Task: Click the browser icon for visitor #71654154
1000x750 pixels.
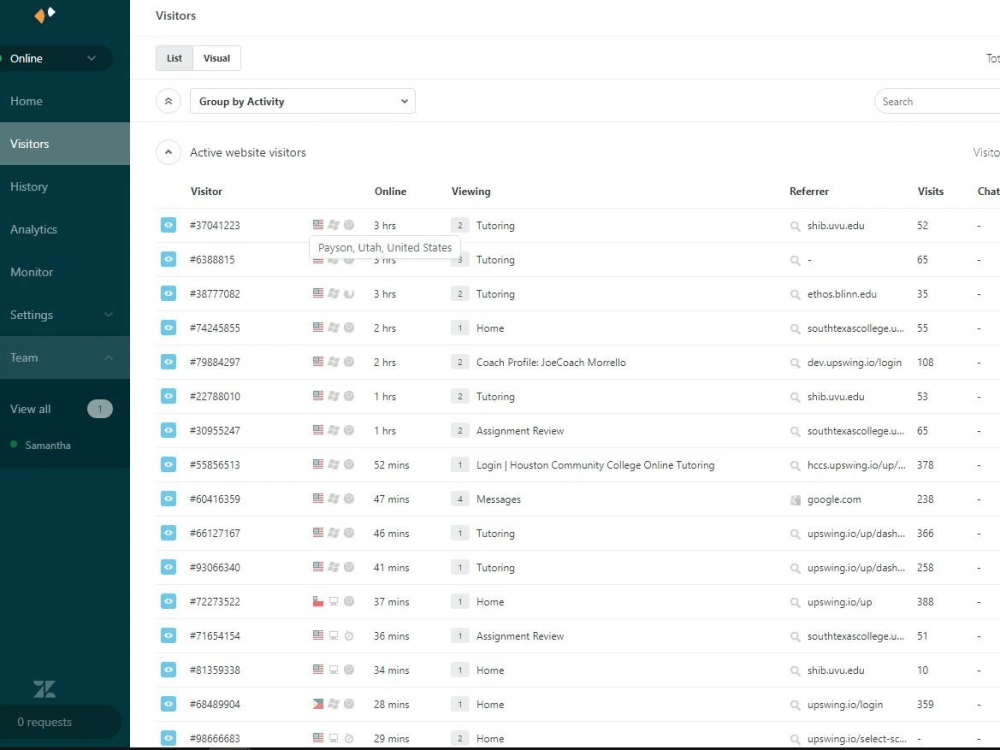Action: click(x=349, y=635)
